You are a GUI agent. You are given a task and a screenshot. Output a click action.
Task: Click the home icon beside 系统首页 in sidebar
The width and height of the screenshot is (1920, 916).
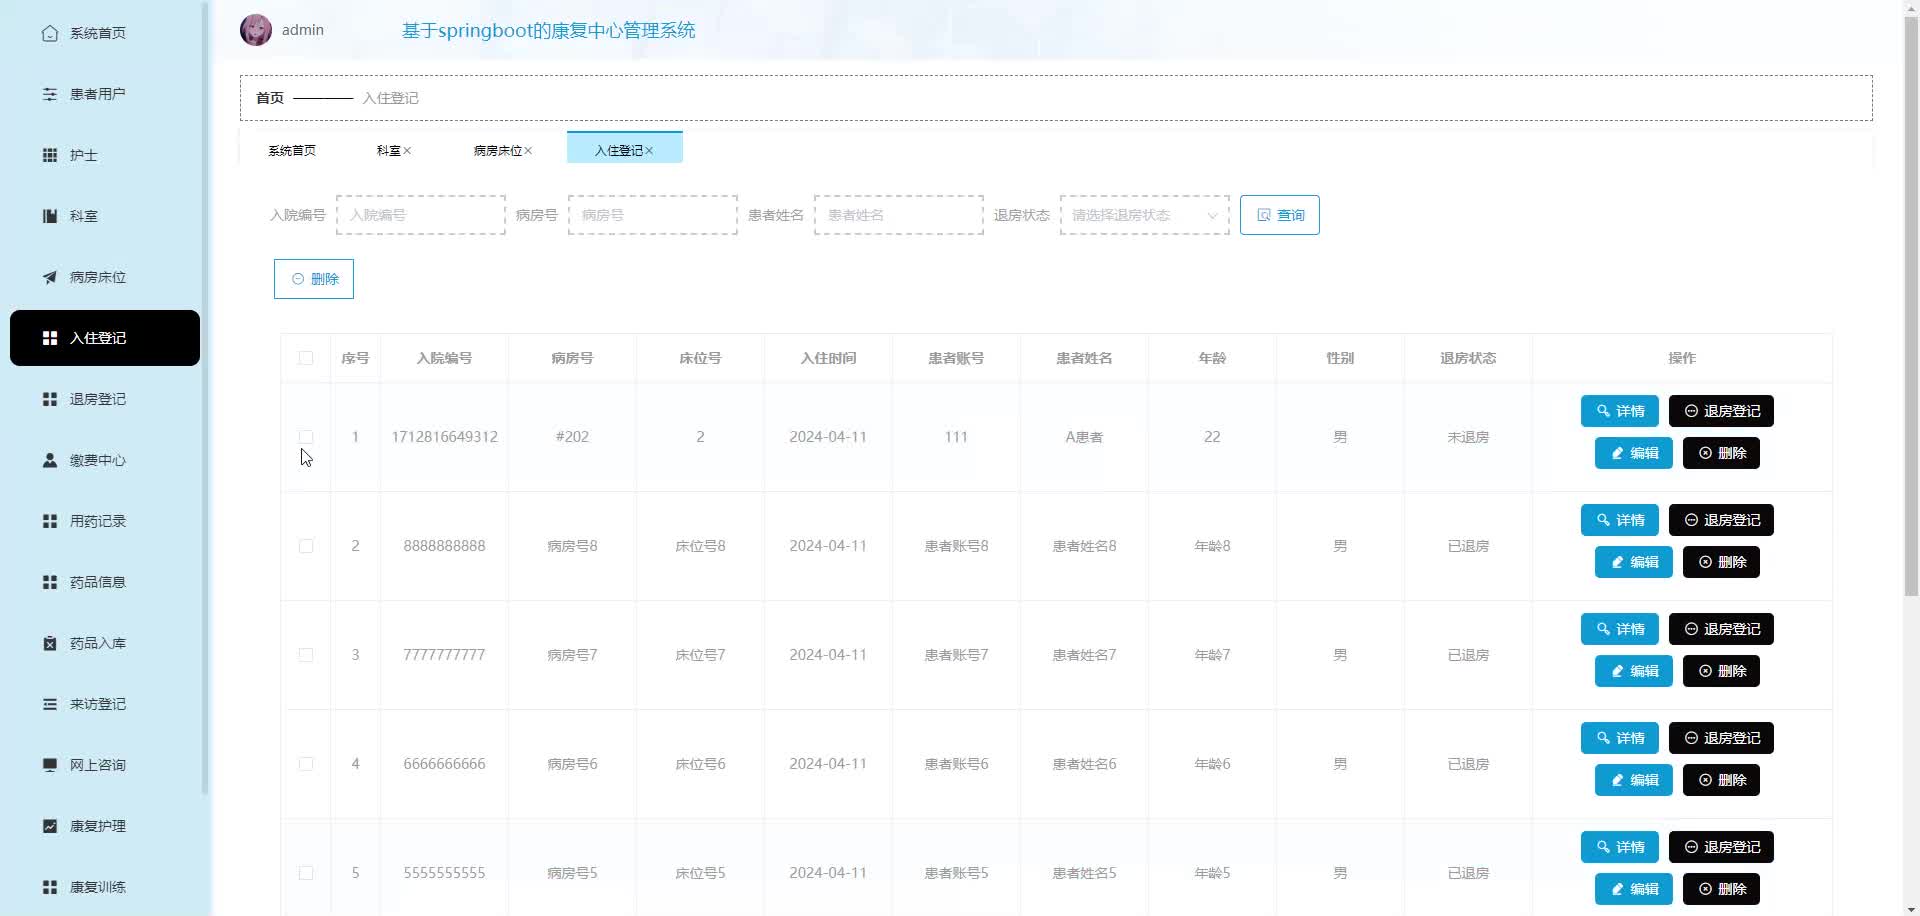(50, 33)
